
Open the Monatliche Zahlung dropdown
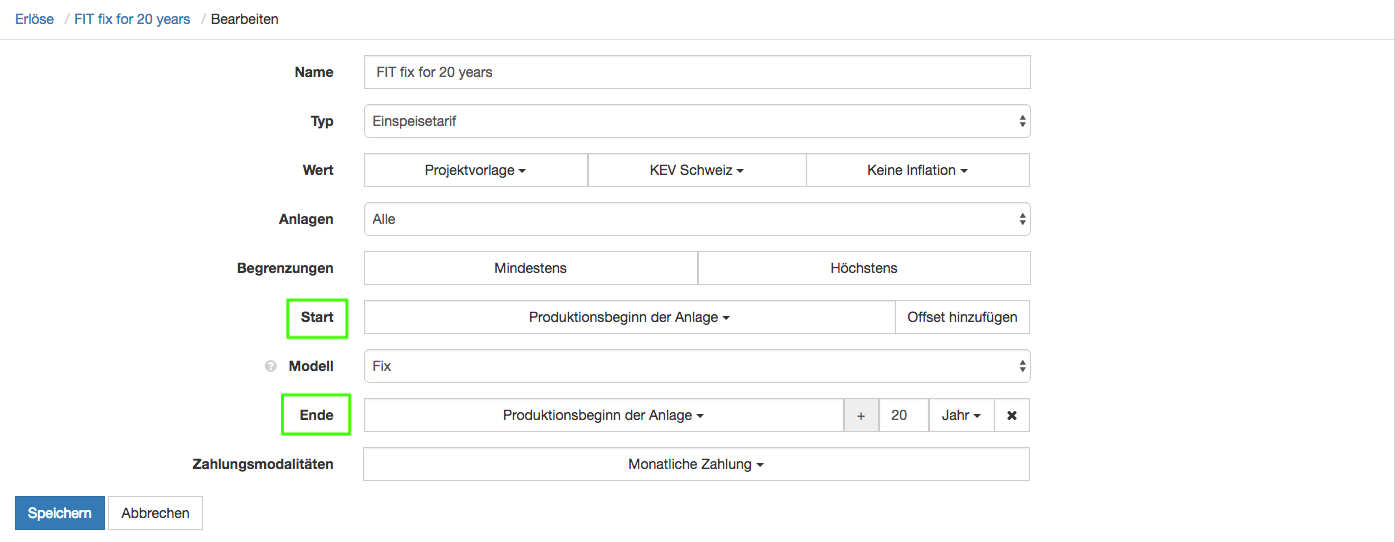click(x=696, y=464)
